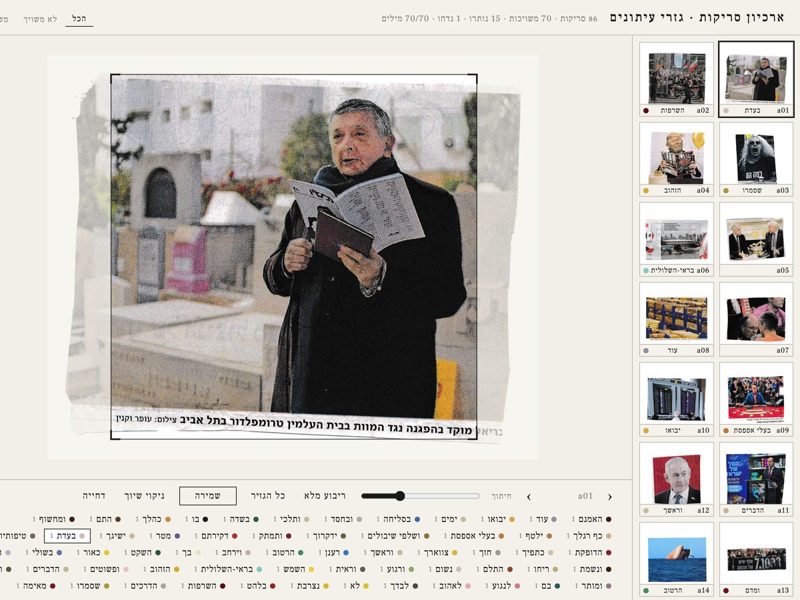The height and width of the screenshot is (600, 800).
Task: Click the התם word chip
Action: click(106, 519)
